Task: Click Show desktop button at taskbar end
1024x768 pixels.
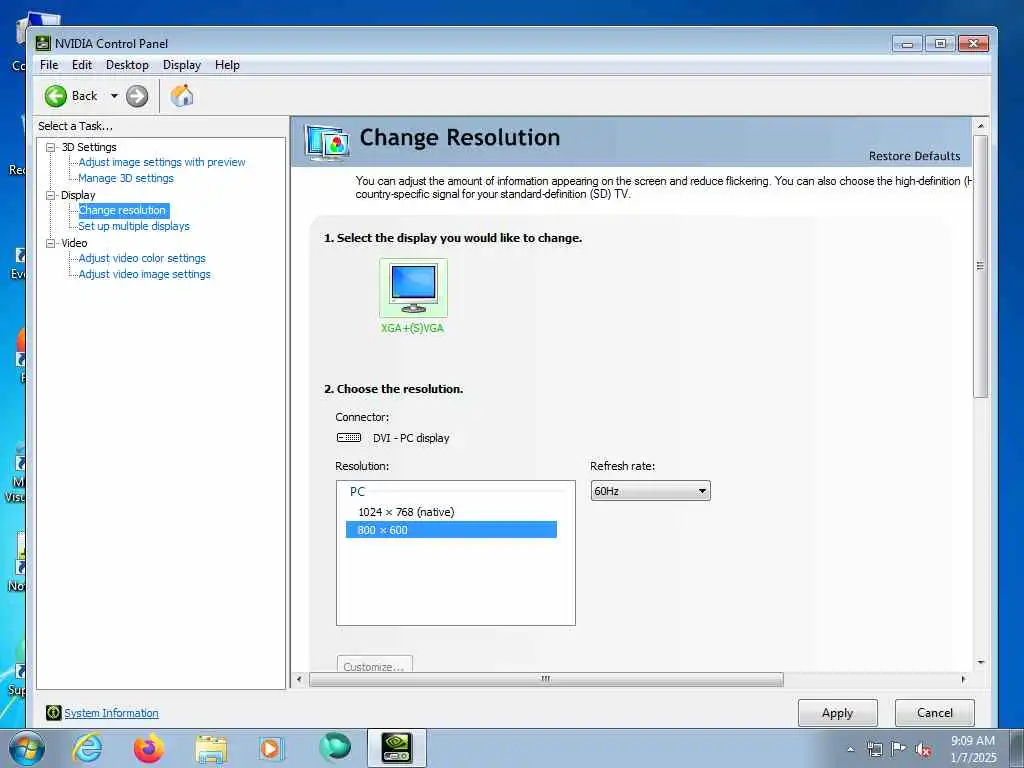Action: coord(1017,748)
